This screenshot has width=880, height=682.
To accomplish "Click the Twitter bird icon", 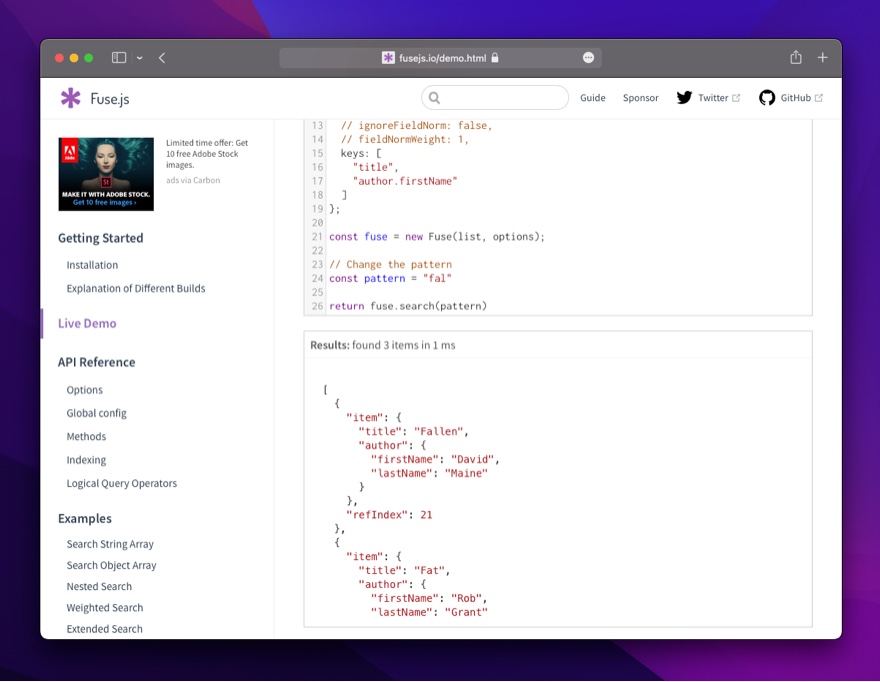I will [684, 98].
